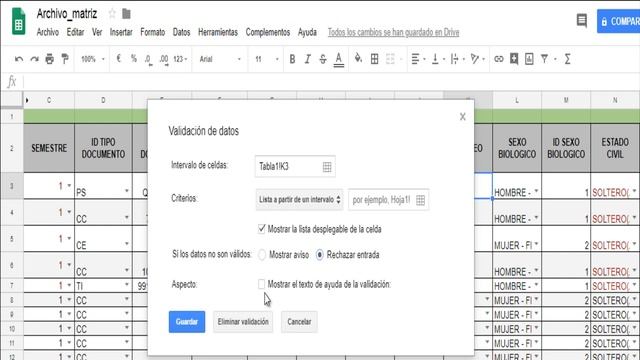Star the Archivo_matriz document
This screenshot has width=640, height=360.
[x=112, y=14]
